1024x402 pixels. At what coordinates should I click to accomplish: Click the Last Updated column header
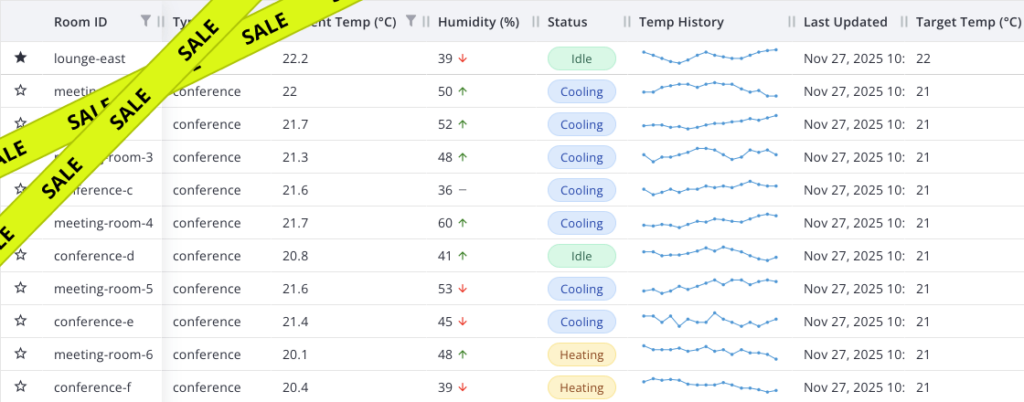coord(845,21)
